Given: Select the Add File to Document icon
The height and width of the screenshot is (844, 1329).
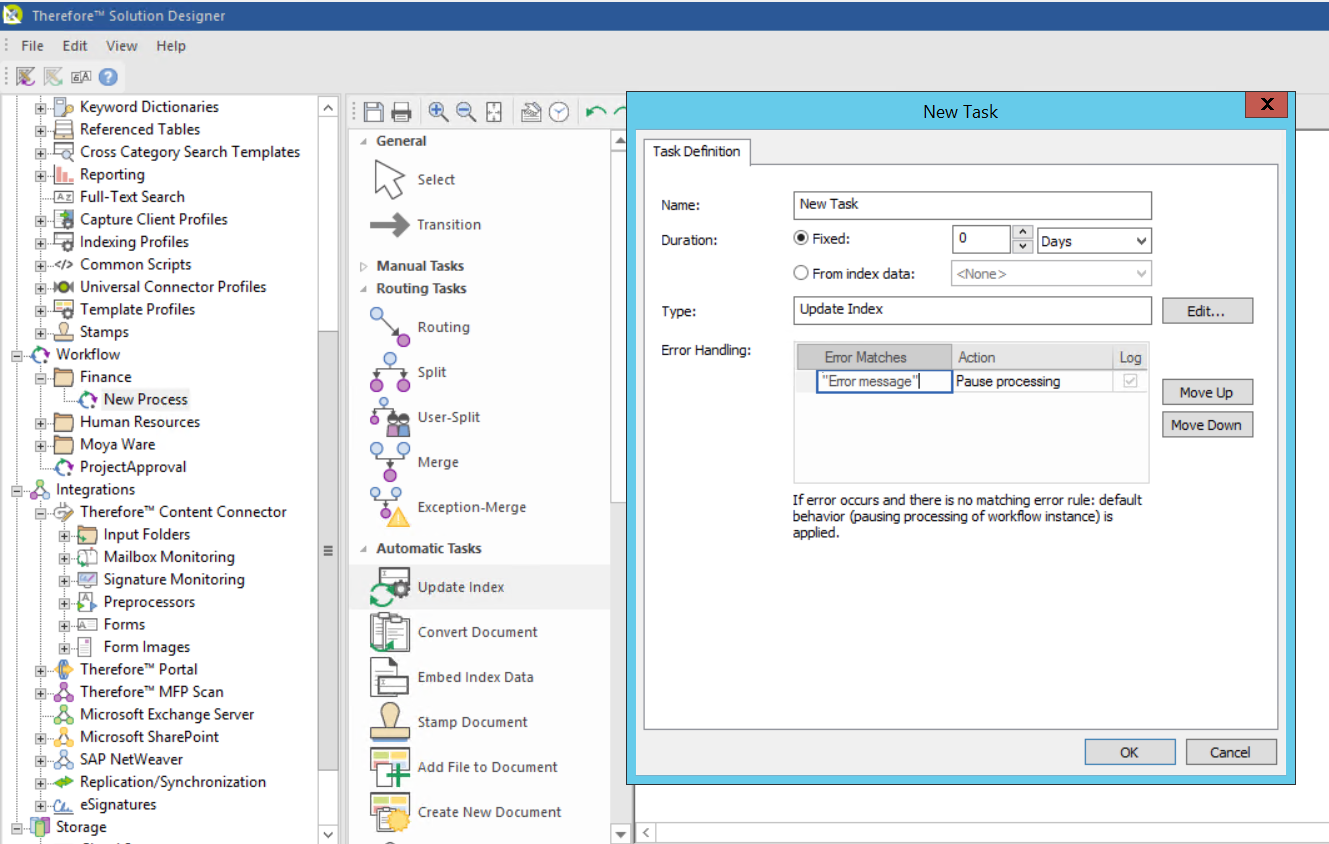Looking at the screenshot, I should (390, 767).
